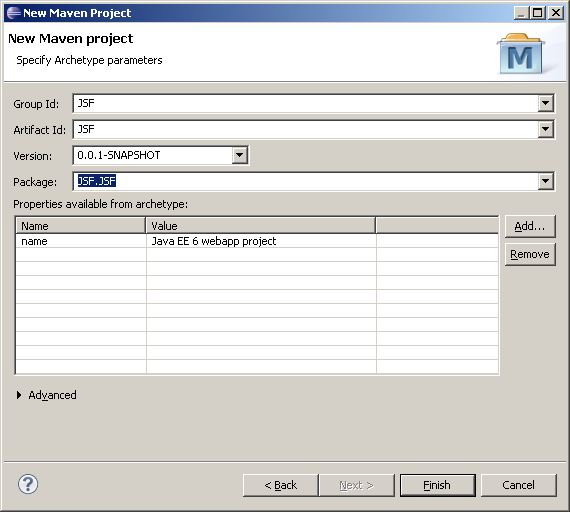Click the 'Java EE 6 webapp project' value
Screen dimensions: 570x512
click(x=214, y=241)
